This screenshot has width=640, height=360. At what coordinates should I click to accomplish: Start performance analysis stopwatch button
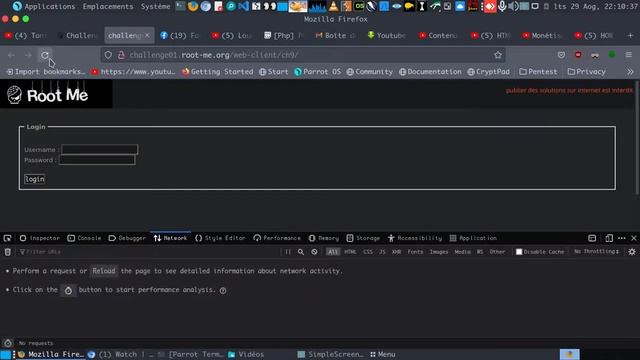[68, 290]
